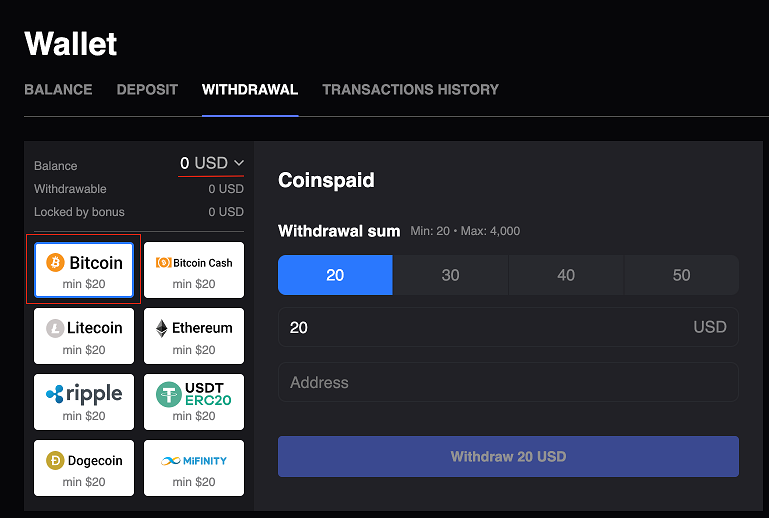This screenshot has height=518, width=769.
Task: Choose Bitcoin Cash withdrawal option
Action: [194, 270]
